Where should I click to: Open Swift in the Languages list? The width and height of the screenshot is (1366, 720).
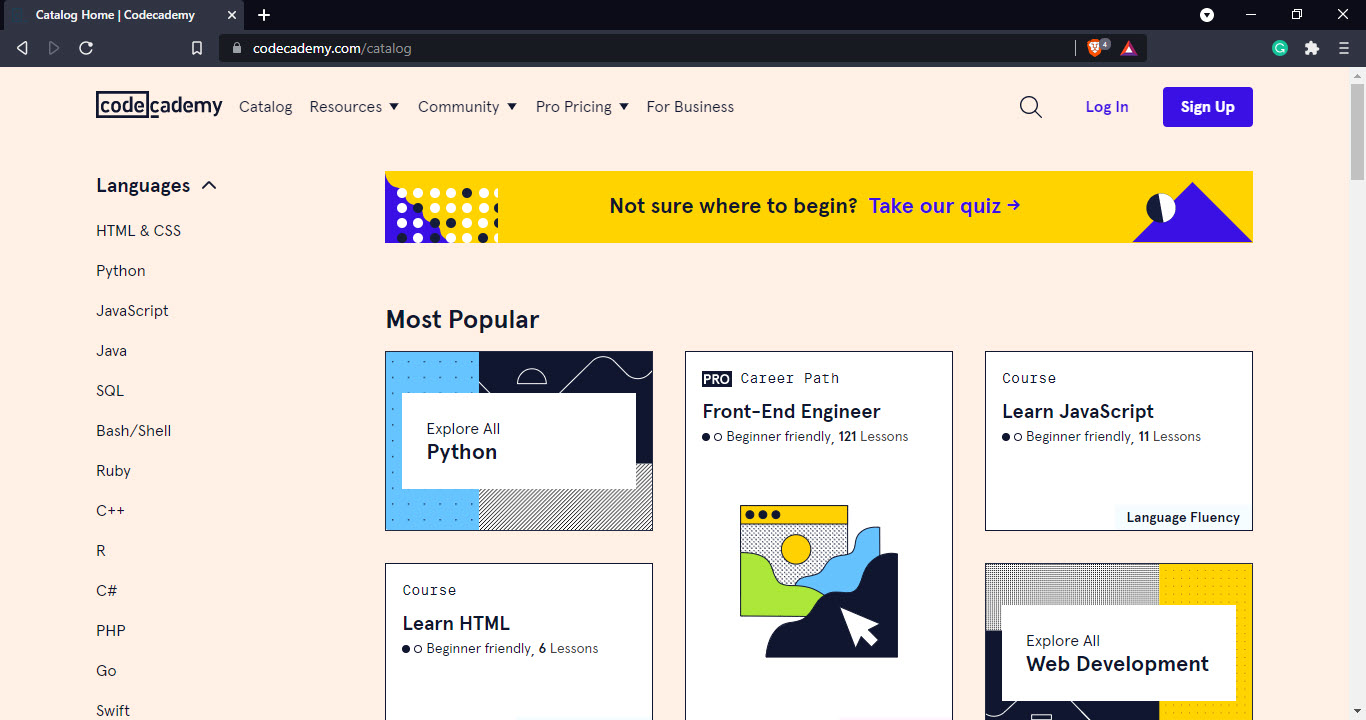(x=113, y=711)
